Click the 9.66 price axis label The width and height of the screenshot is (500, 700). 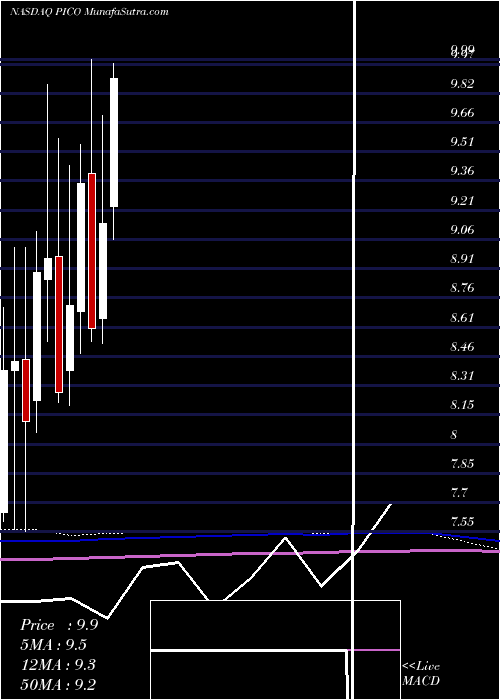coord(462,113)
